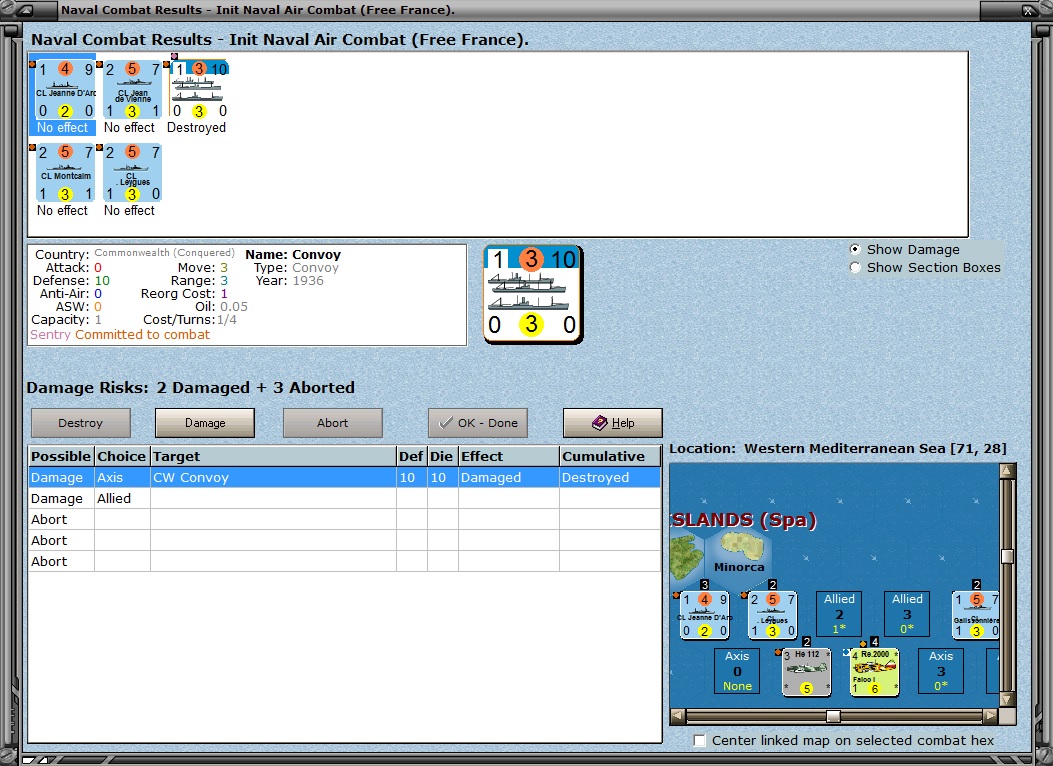Click the Axis 3 section box on map
This screenshot has width=1053, height=766.
click(941, 671)
